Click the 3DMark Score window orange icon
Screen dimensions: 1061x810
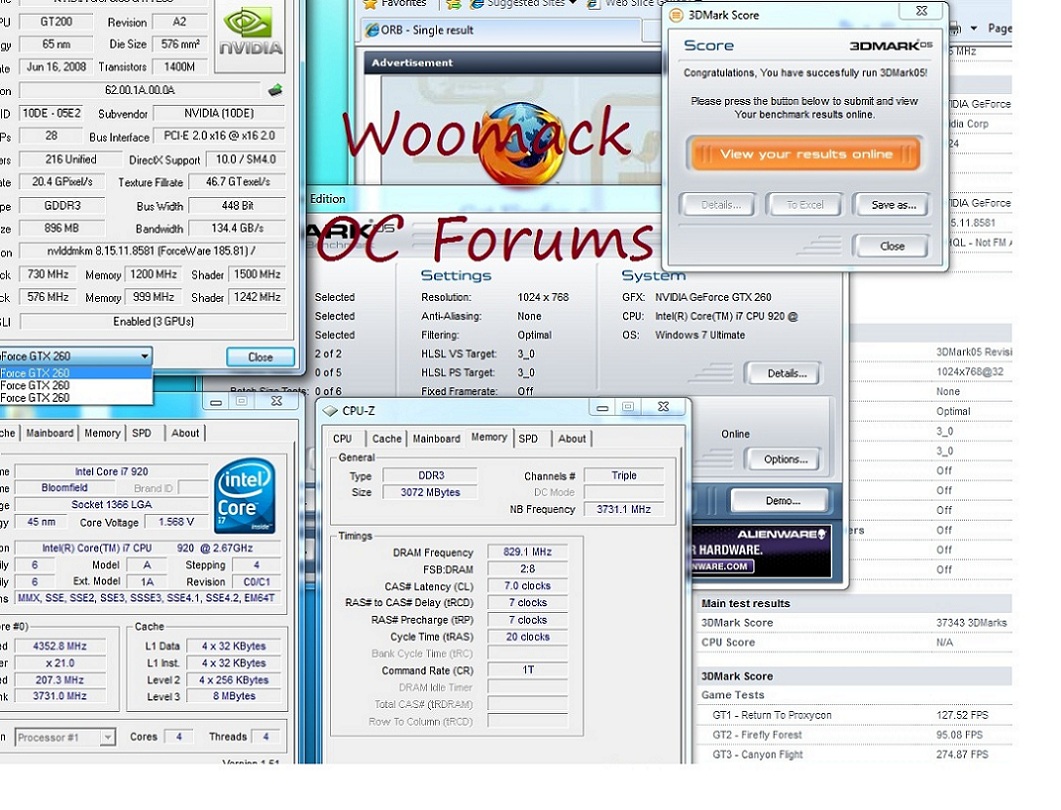[x=675, y=15]
